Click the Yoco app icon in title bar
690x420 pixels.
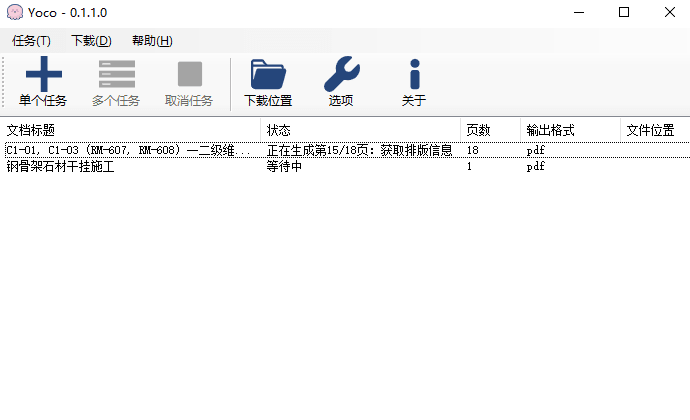(x=14, y=12)
